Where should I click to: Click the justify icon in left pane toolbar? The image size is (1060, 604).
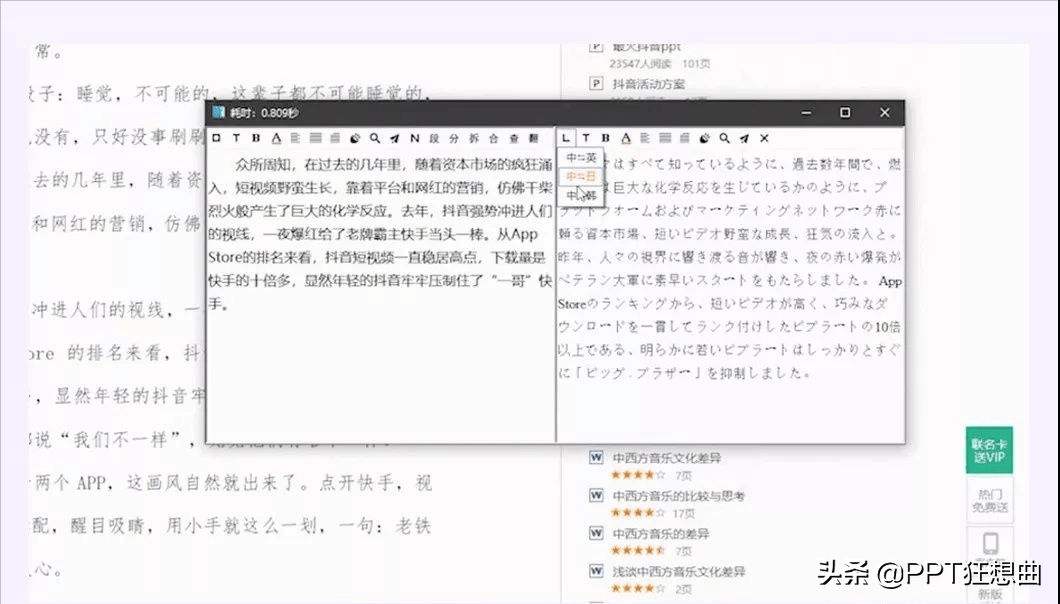[316, 138]
